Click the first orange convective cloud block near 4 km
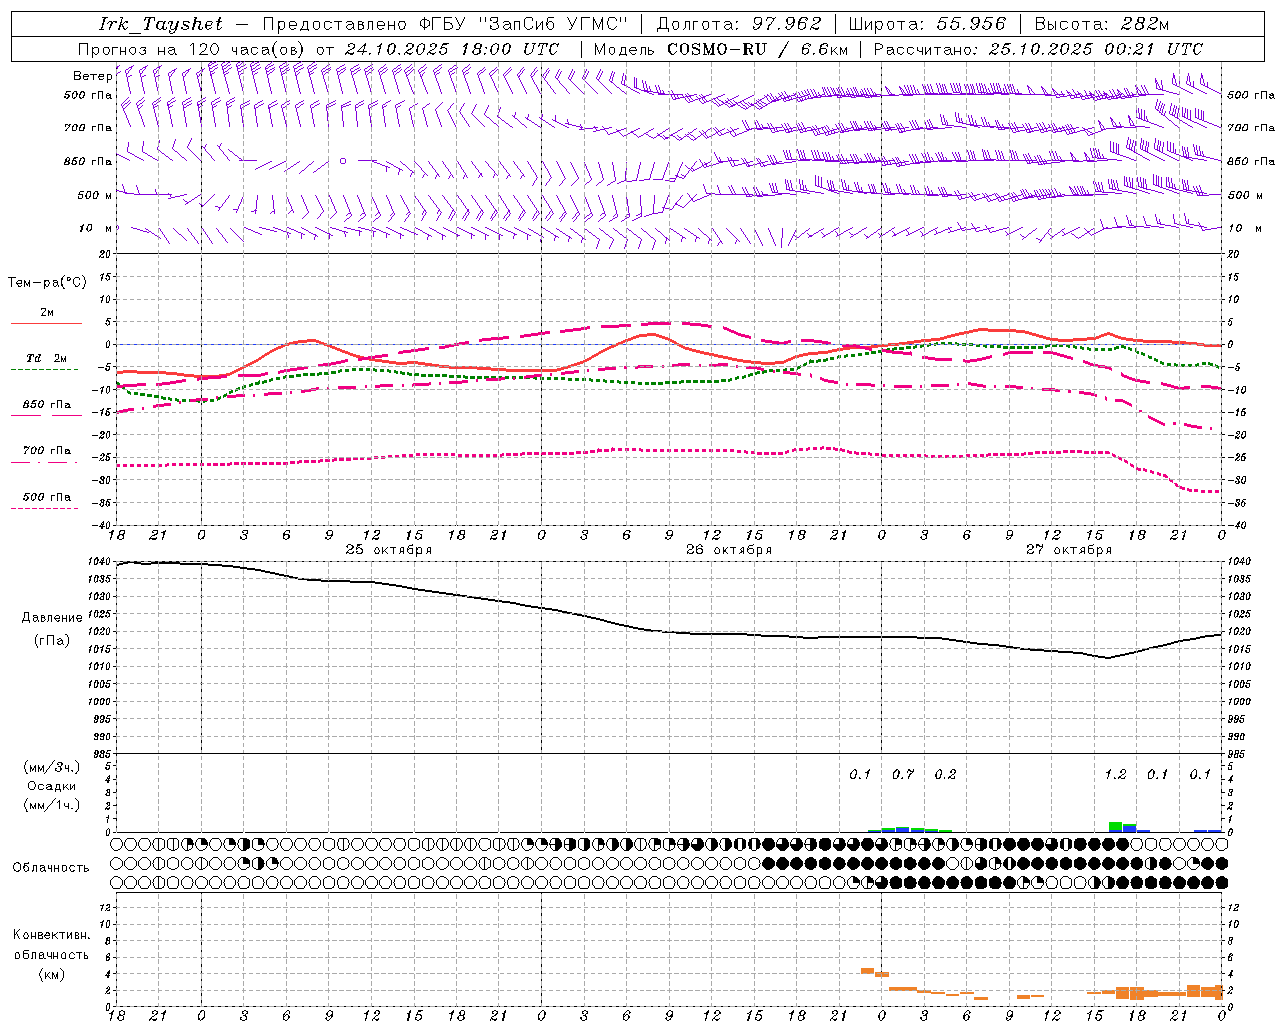This screenshot has height=1024, width=1280. click(x=868, y=970)
